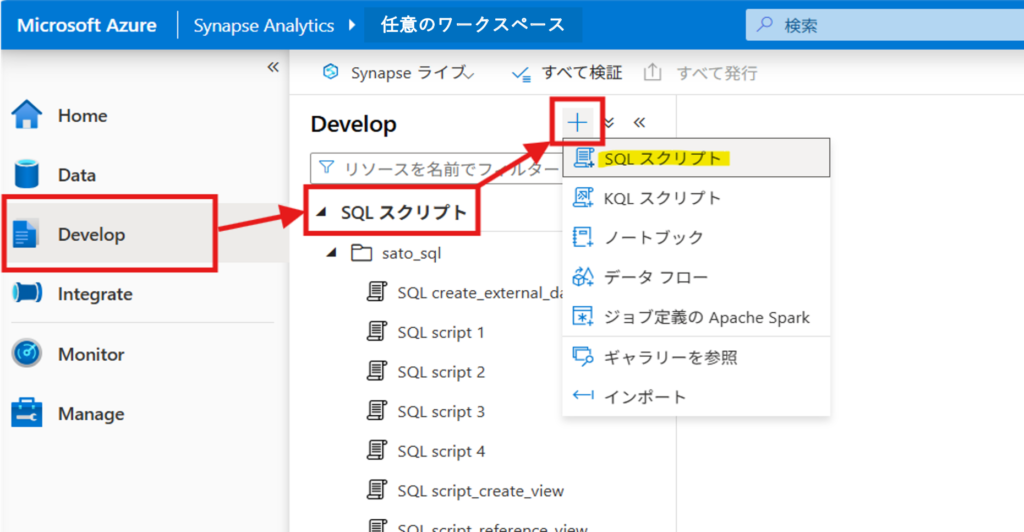
Task: Click the plus icon to add resource
Action: (578, 122)
